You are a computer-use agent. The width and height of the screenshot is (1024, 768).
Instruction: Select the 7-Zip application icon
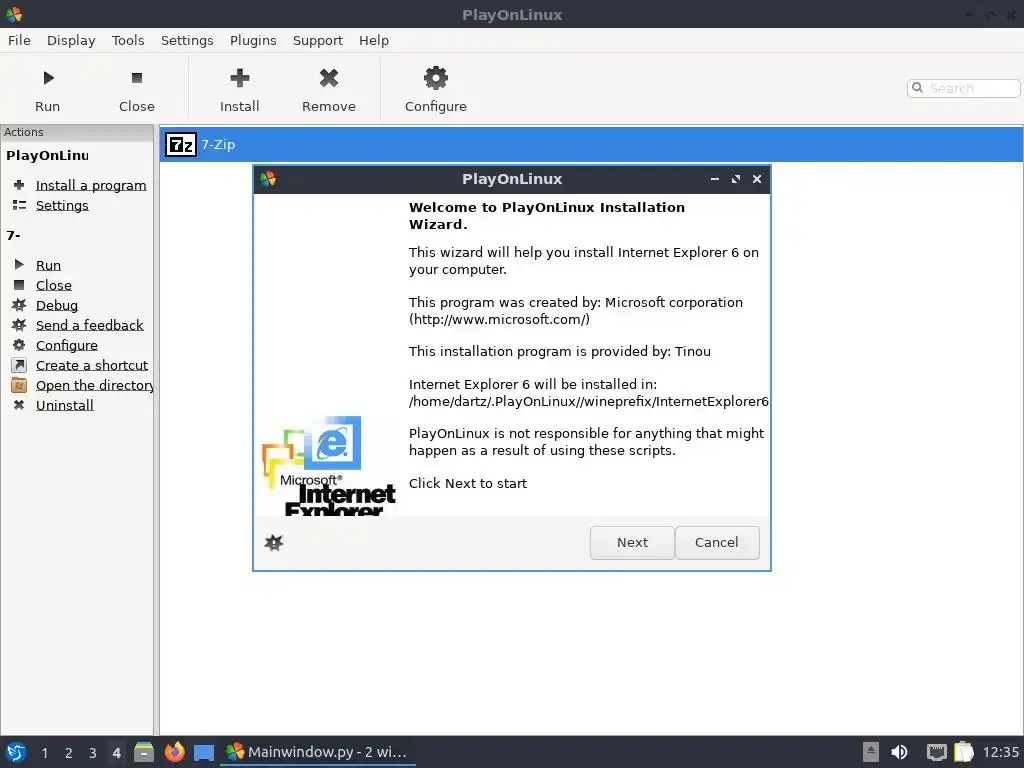coord(181,144)
